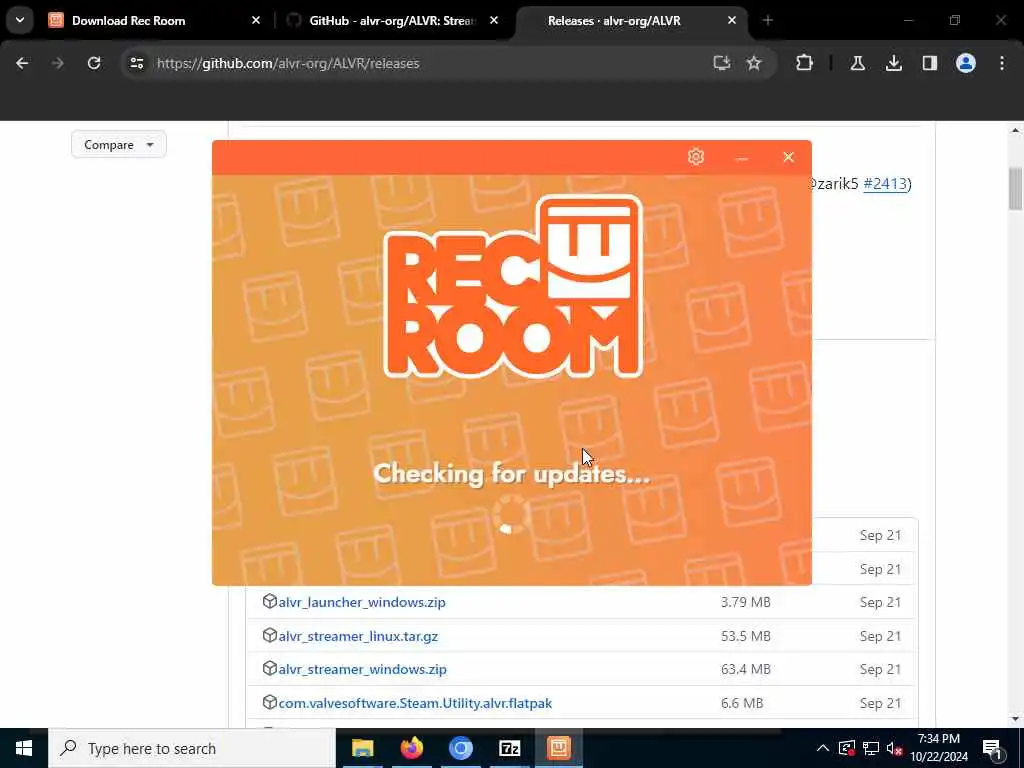Switch to GitHub alvr-org/ALVR tab
Screen dimensions: 1024x768
tap(392, 21)
